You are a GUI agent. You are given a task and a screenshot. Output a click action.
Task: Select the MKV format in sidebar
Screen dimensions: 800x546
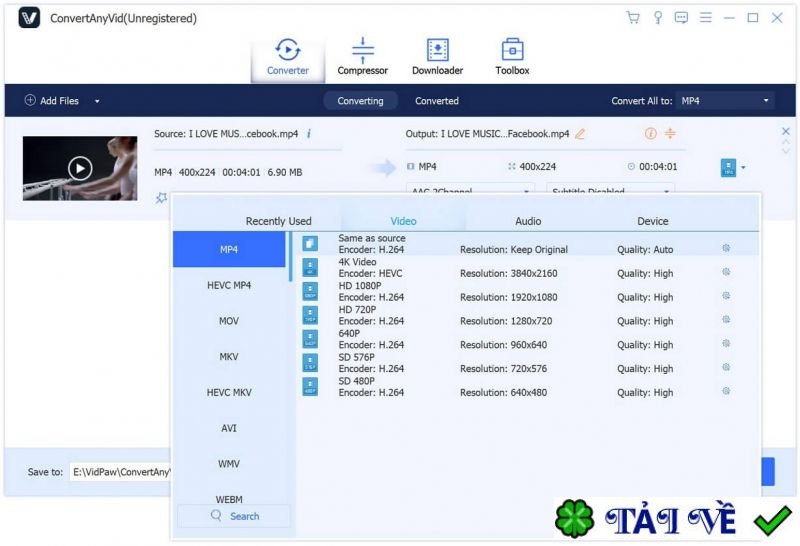tap(229, 357)
